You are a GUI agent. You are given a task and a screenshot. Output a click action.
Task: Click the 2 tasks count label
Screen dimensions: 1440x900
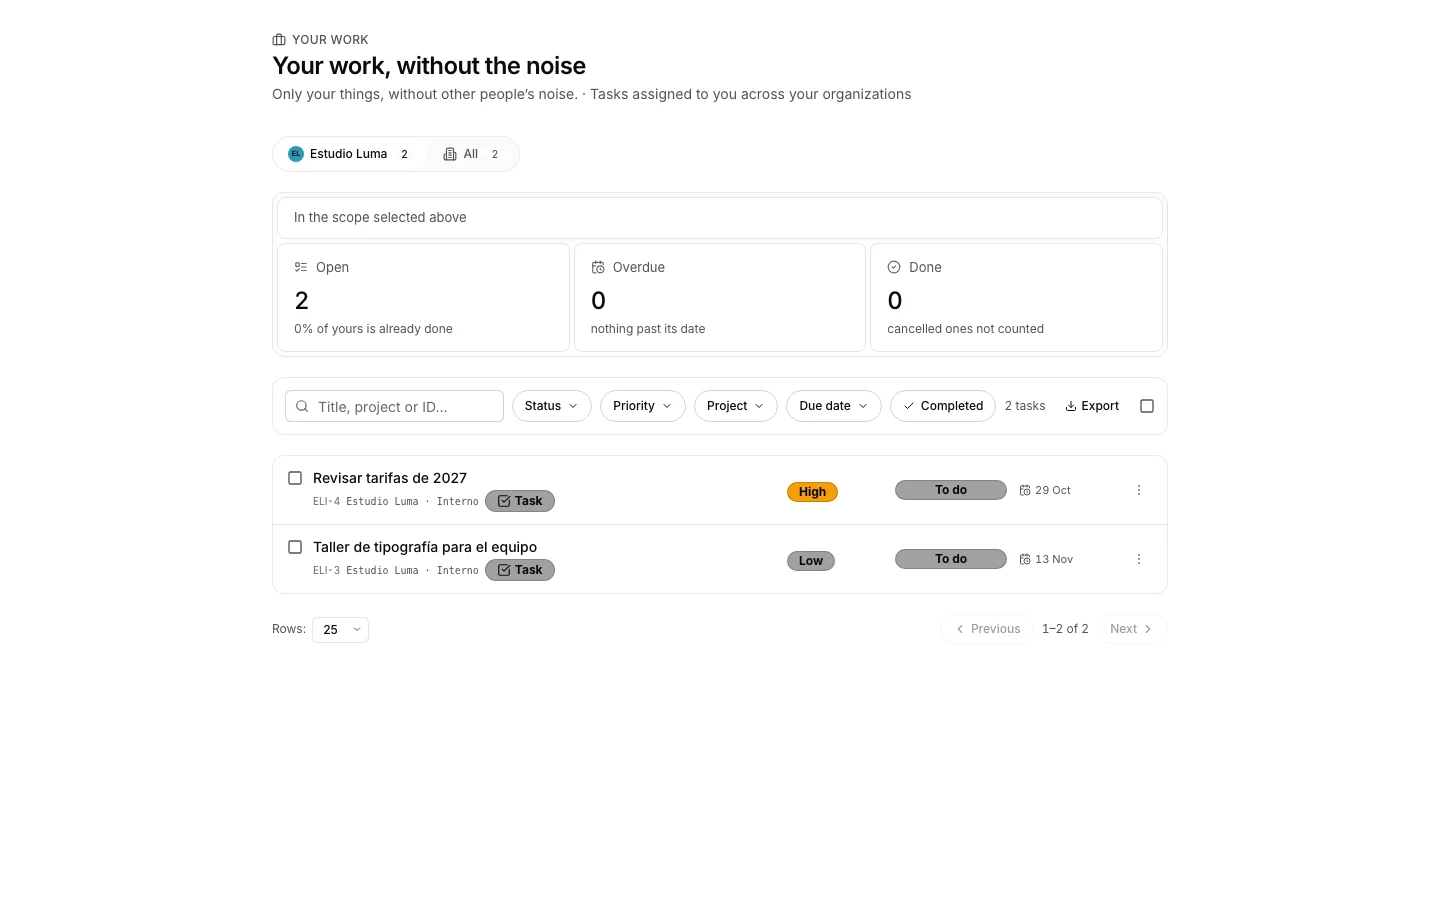[1025, 406]
